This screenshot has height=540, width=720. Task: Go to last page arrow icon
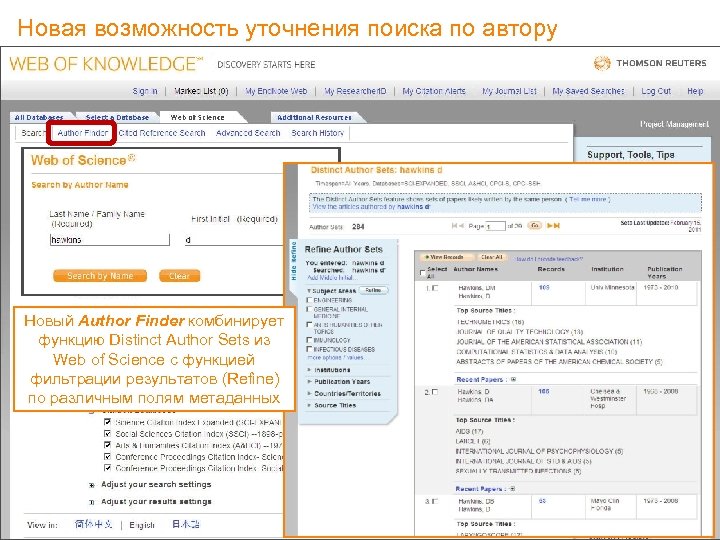[x=557, y=225]
